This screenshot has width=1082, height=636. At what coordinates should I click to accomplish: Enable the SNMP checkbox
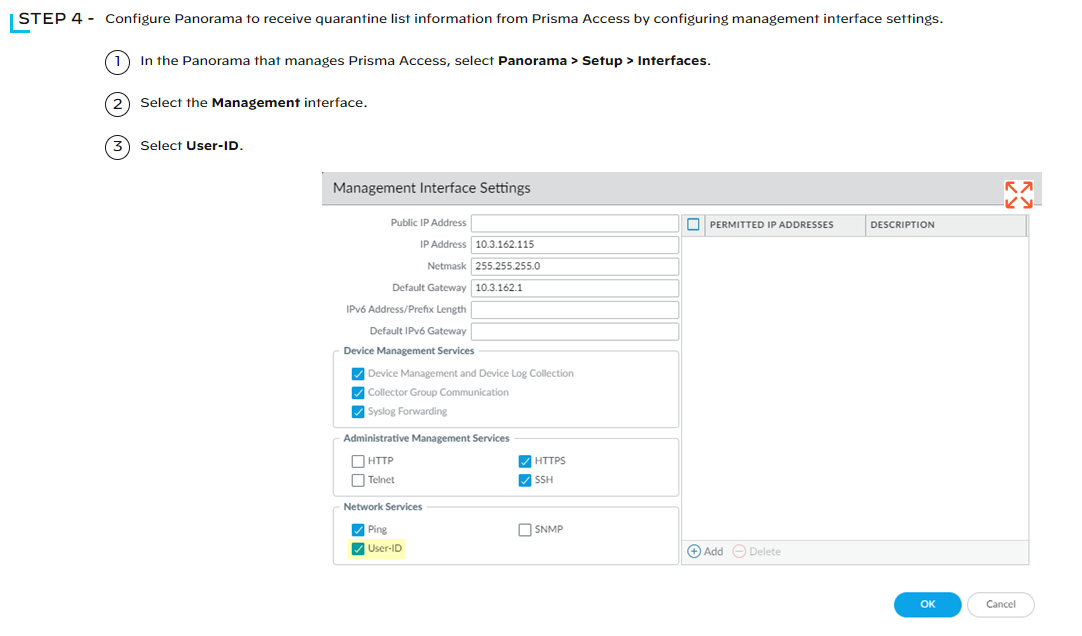click(x=525, y=530)
